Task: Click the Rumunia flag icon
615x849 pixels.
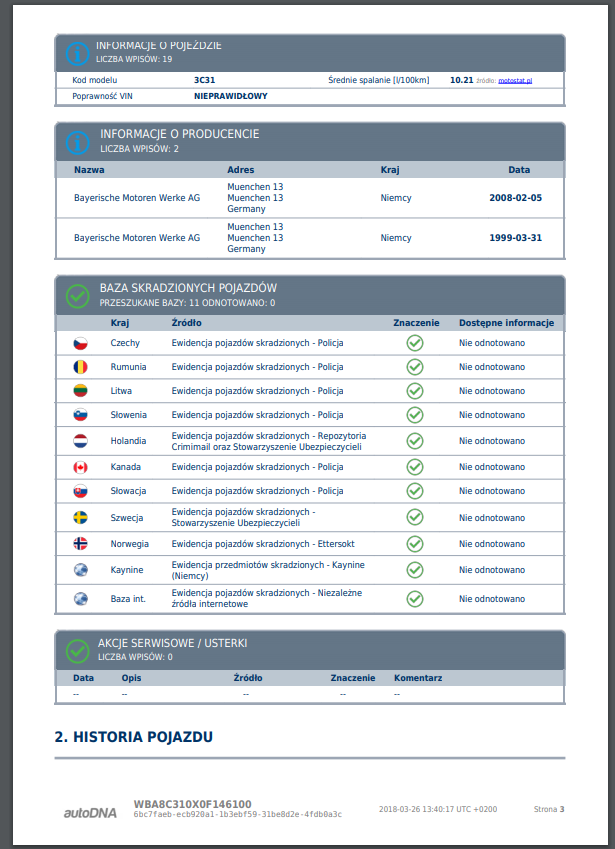Action: pyautogui.click(x=81, y=367)
